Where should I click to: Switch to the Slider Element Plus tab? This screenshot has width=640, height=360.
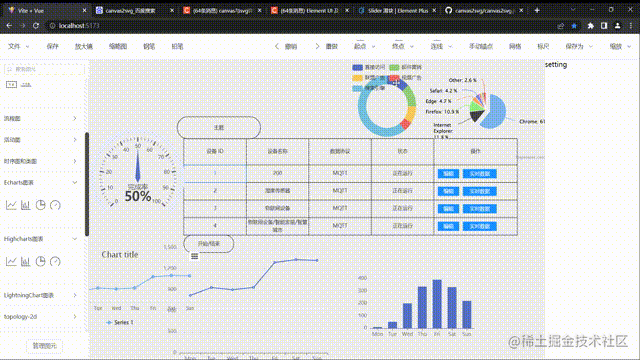(397, 10)
